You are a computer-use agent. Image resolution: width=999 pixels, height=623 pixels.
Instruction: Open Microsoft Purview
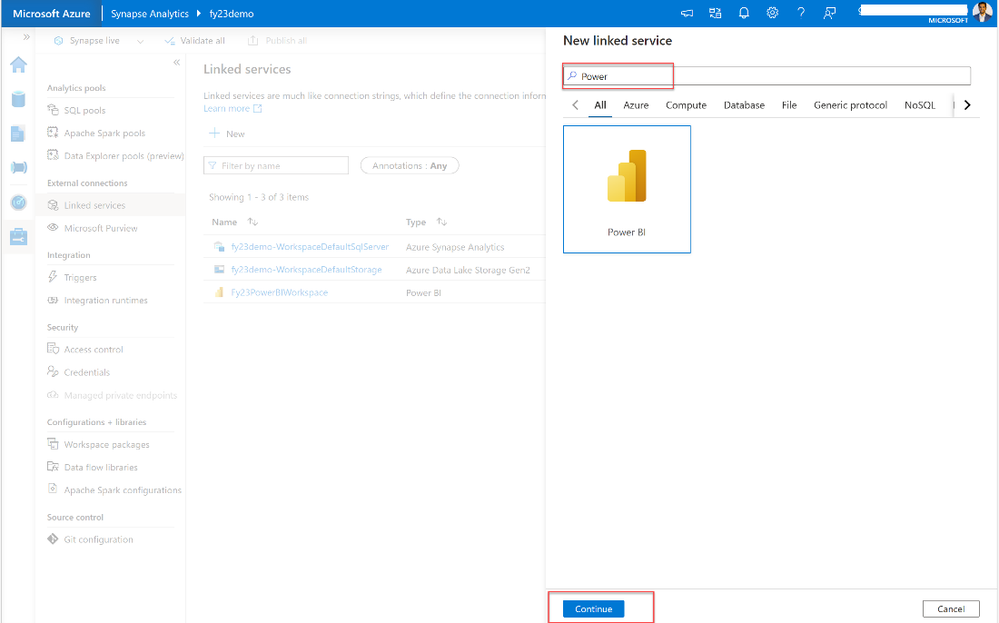(x=101, y=228)
